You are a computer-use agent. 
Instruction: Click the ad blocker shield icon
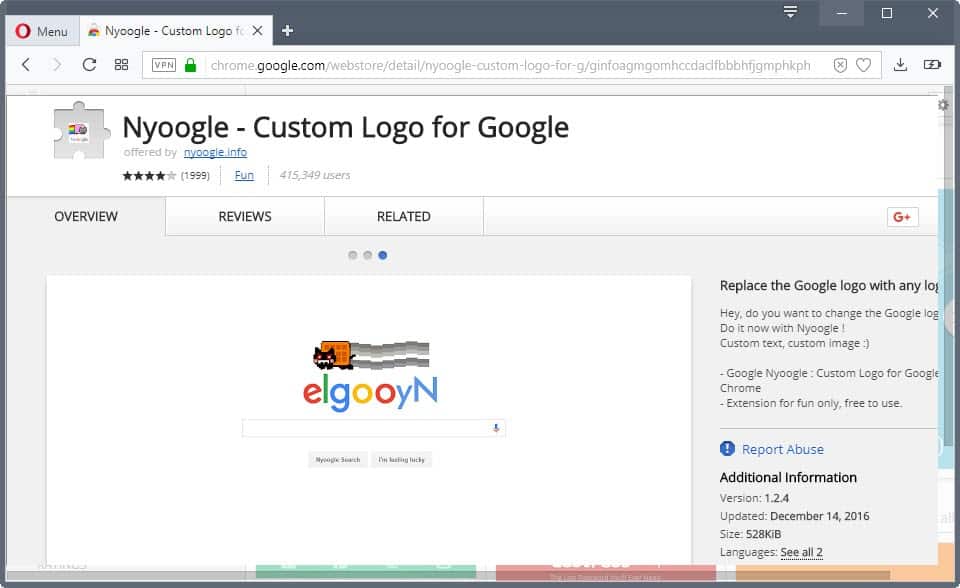click(x=840, y=65)
